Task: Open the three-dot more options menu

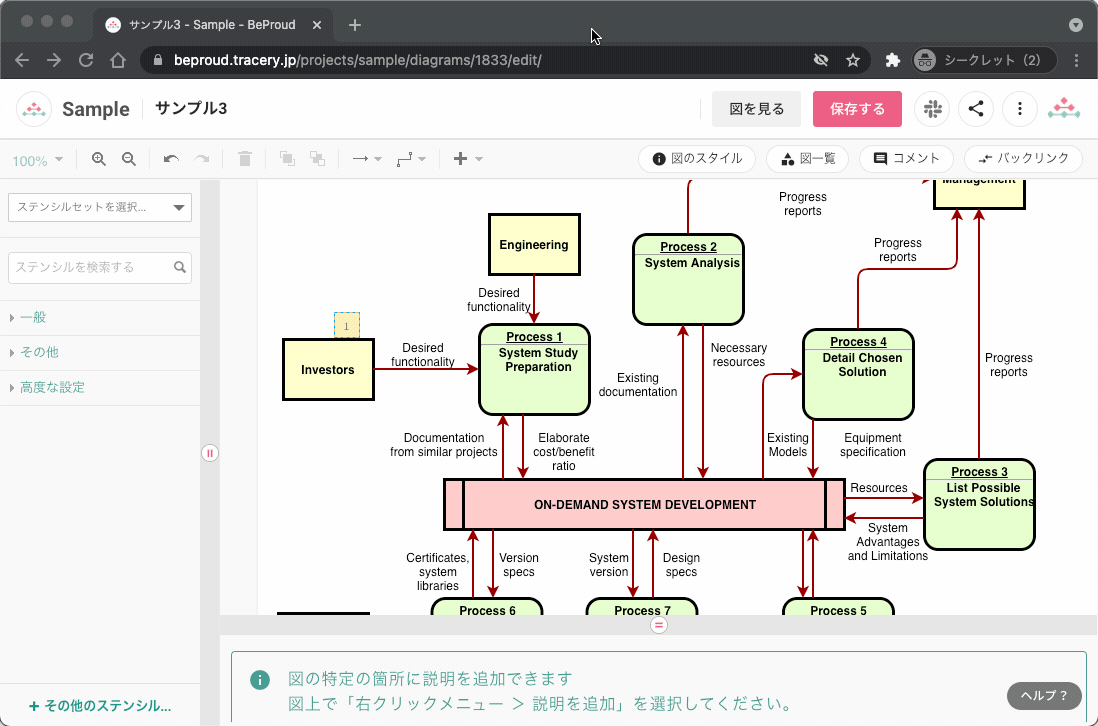Action: tap(1019, 109)
